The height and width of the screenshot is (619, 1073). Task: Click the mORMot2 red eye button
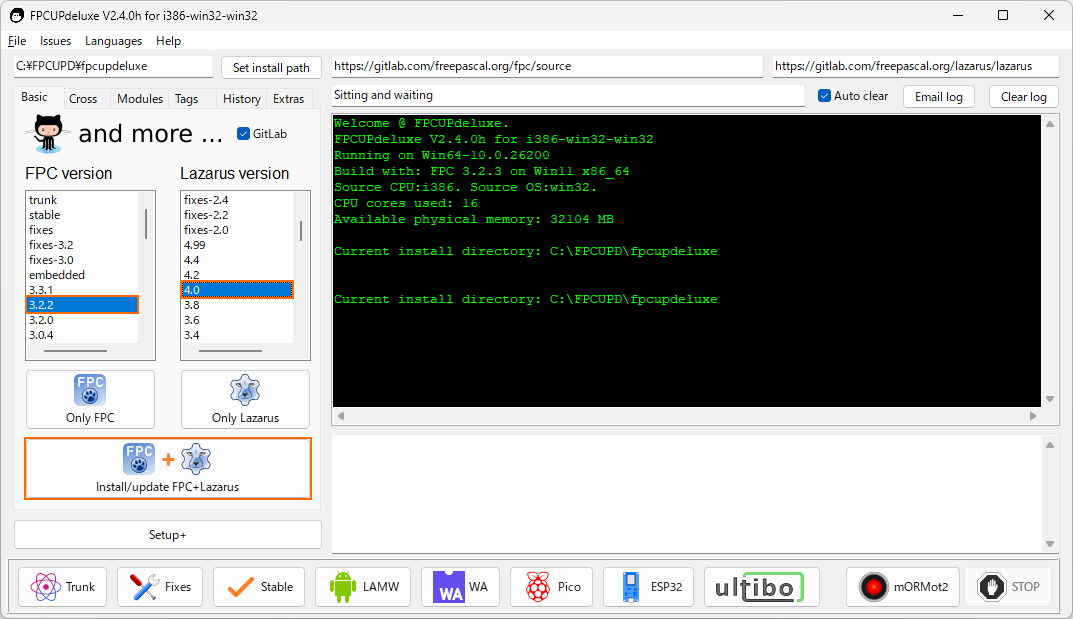[903, 587]
